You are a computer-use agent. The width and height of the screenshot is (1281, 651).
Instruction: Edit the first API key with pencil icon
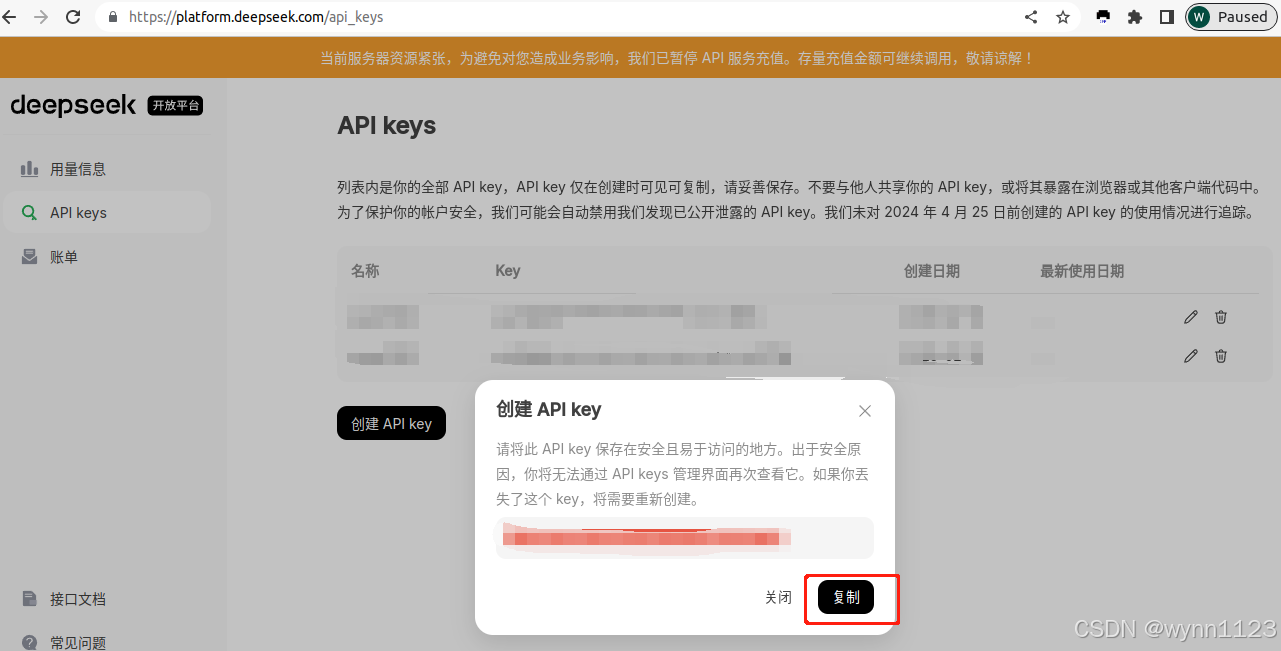1190,317
